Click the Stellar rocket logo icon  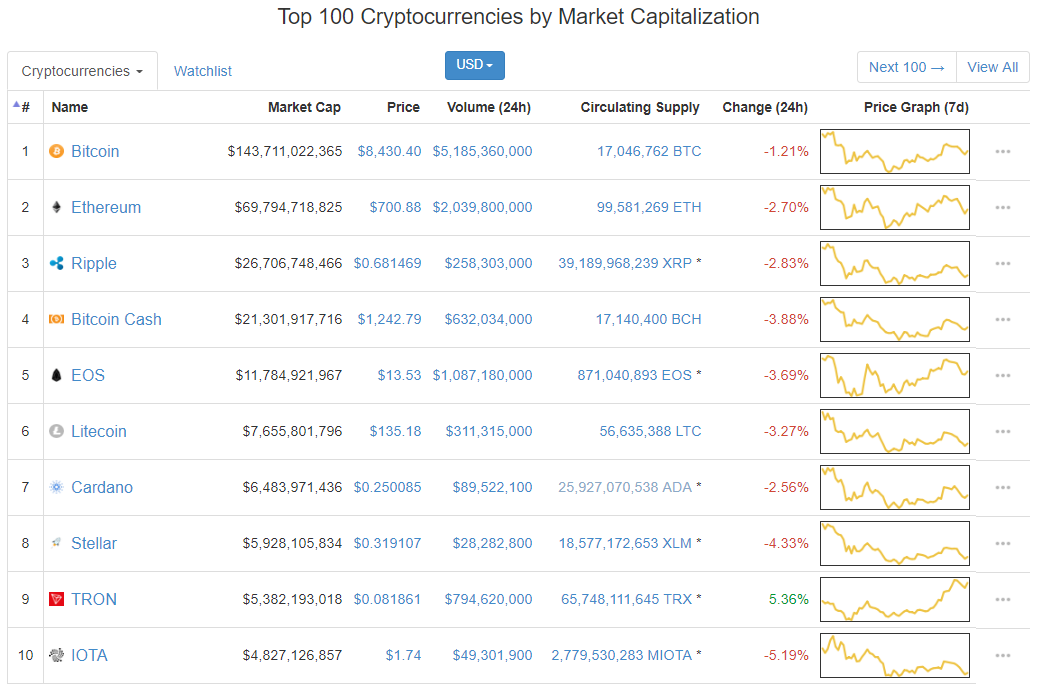(x=56, y=543)
